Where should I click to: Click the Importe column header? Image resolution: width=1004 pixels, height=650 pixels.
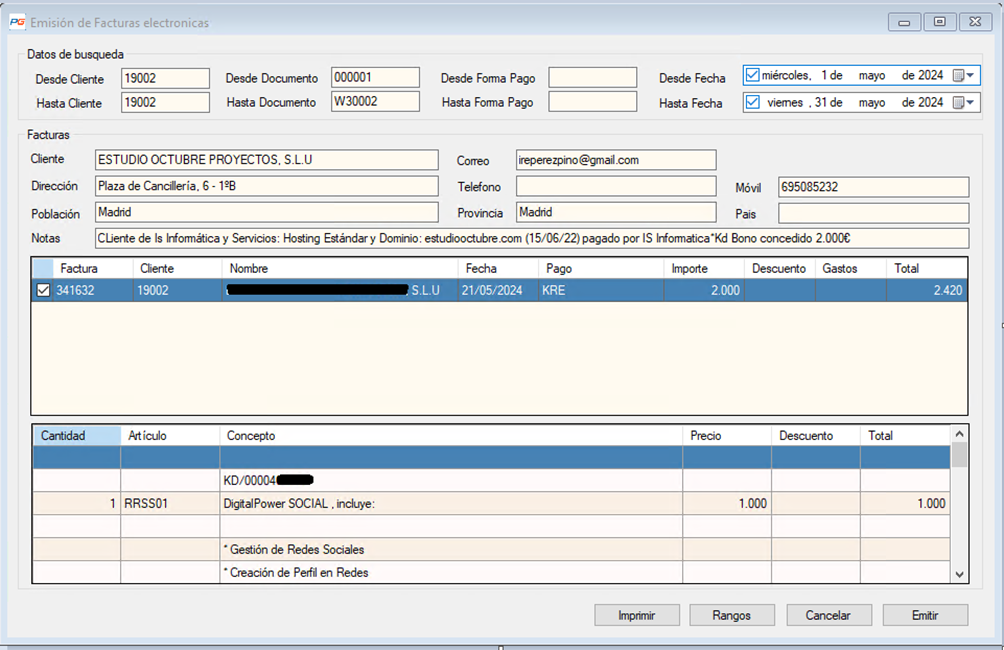[704, 268]
